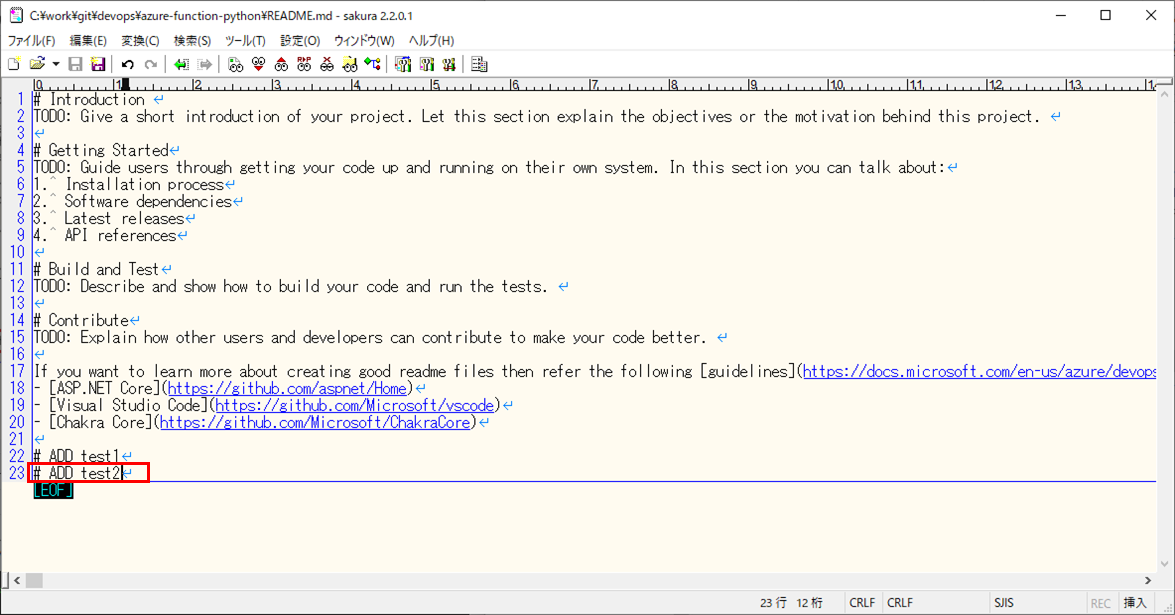
Task: Open the ファイル(F) menu
Action: pos(31,40)
